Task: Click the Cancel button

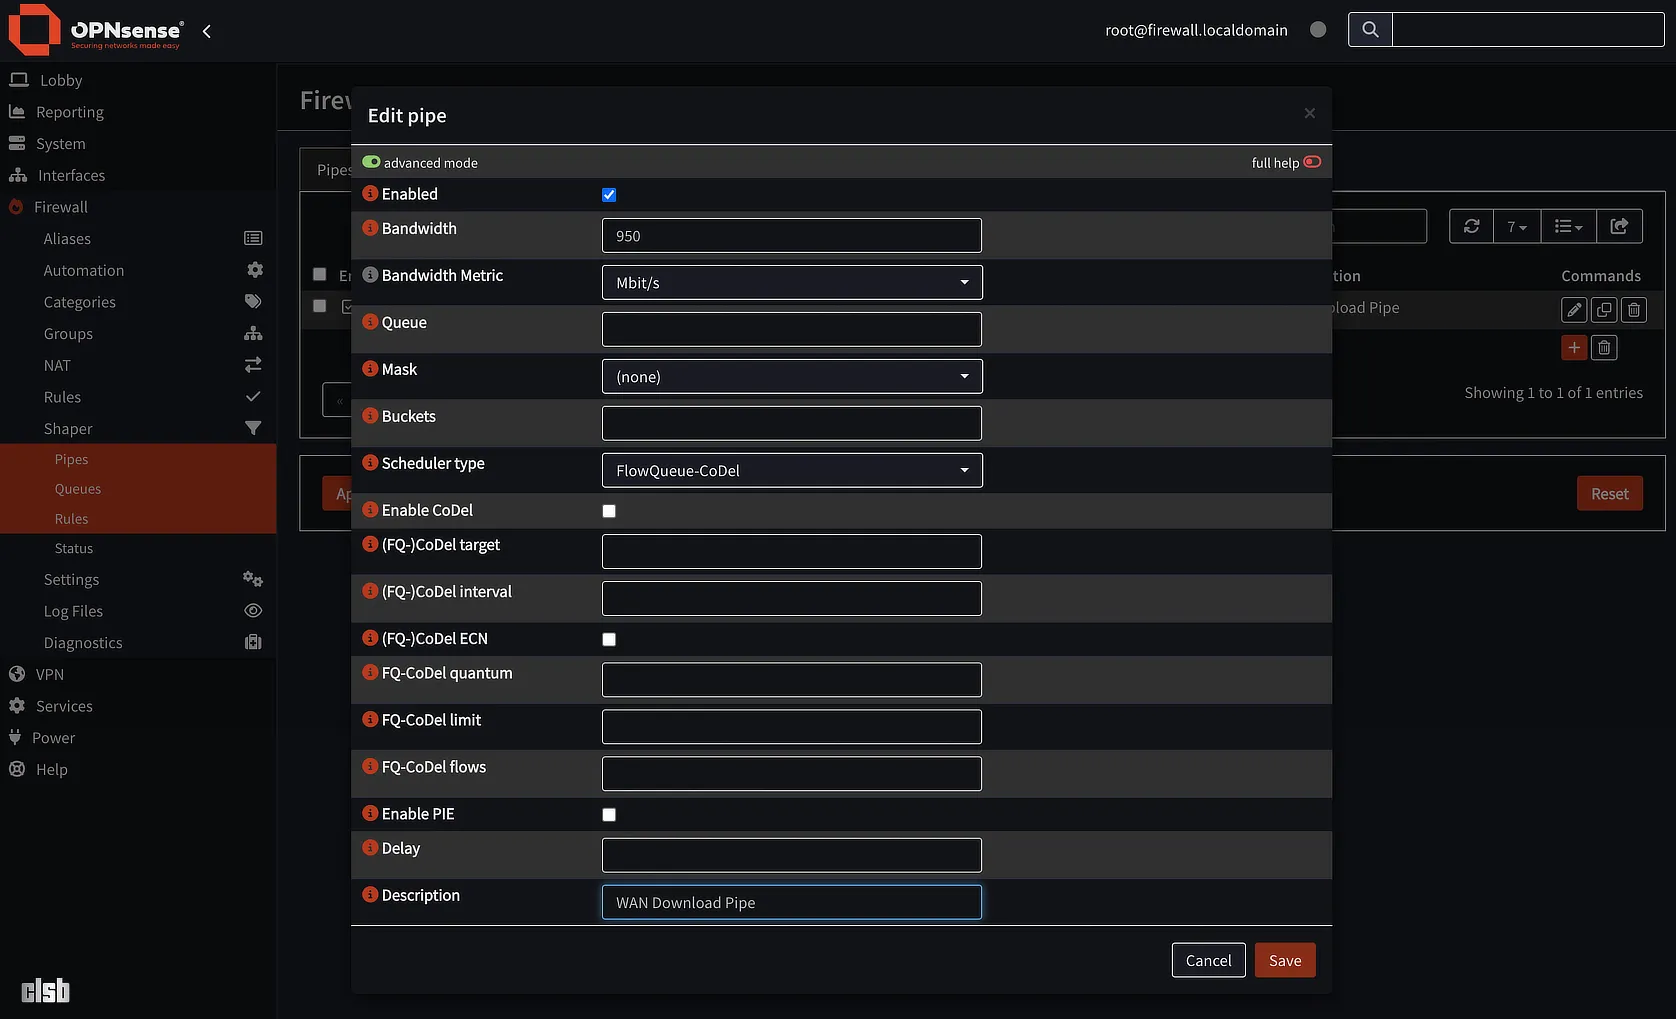Action: (x=1208, y=960)
